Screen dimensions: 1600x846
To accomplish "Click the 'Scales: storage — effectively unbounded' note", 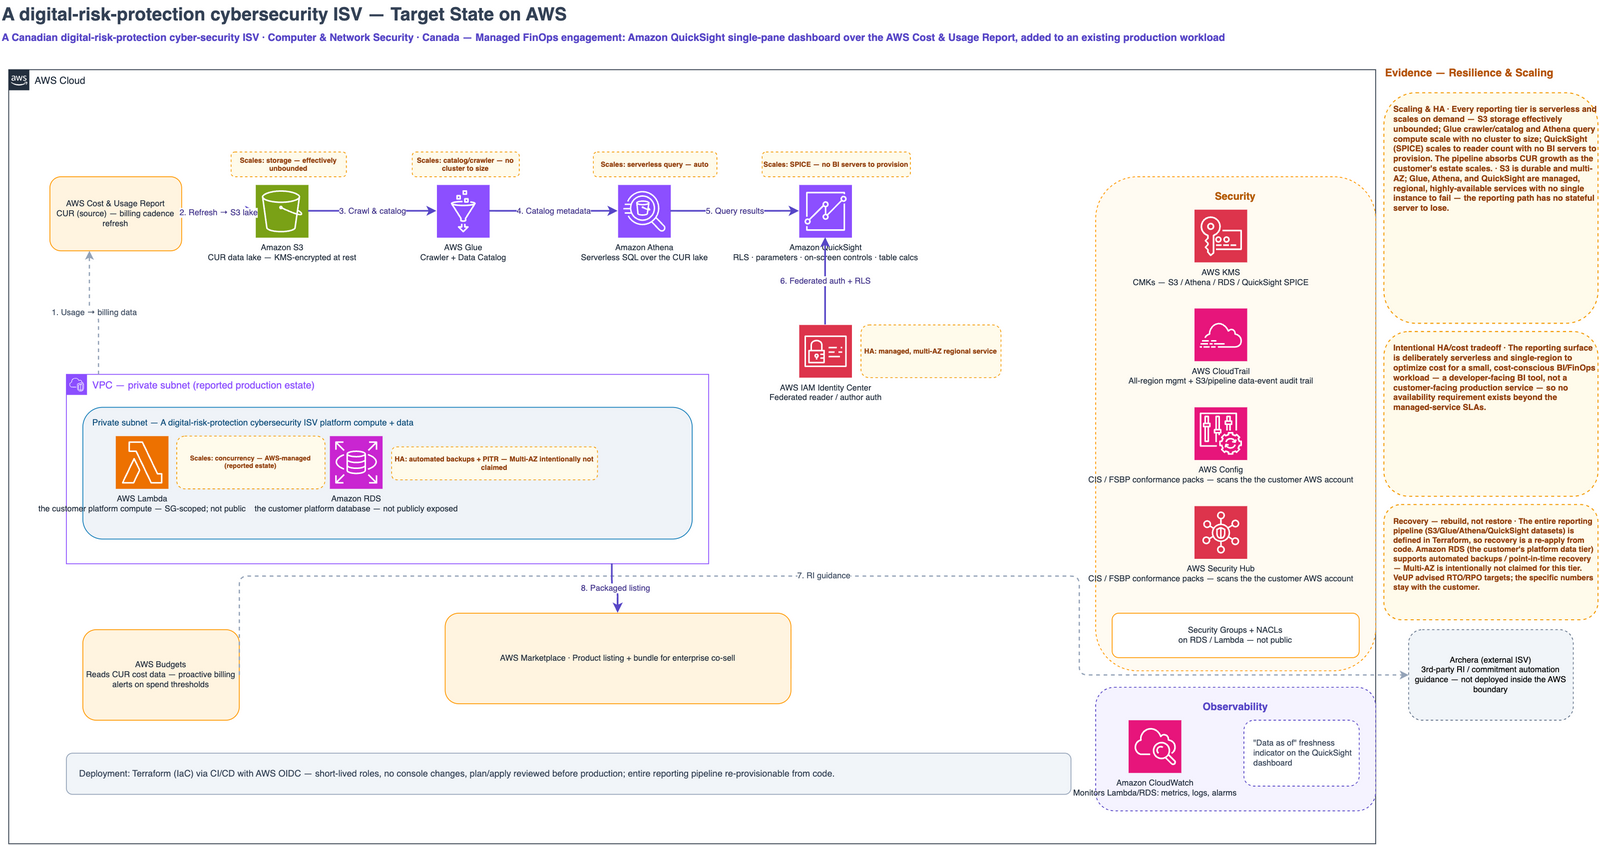I will point(288,164).
